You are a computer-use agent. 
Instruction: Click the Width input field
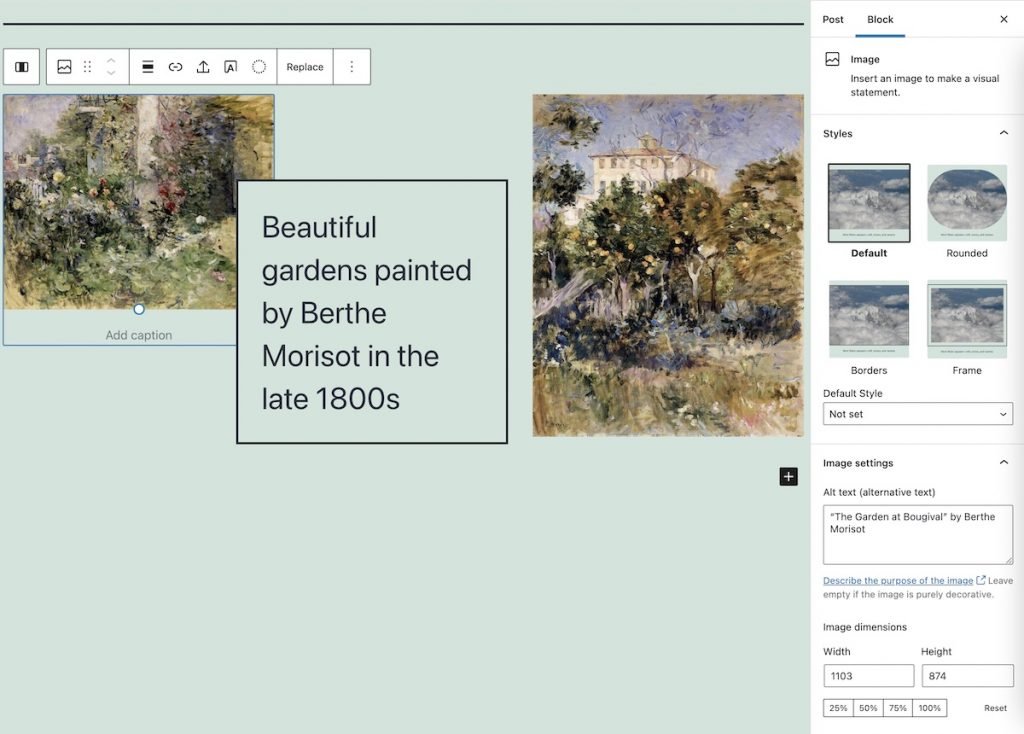coord(868,676)
